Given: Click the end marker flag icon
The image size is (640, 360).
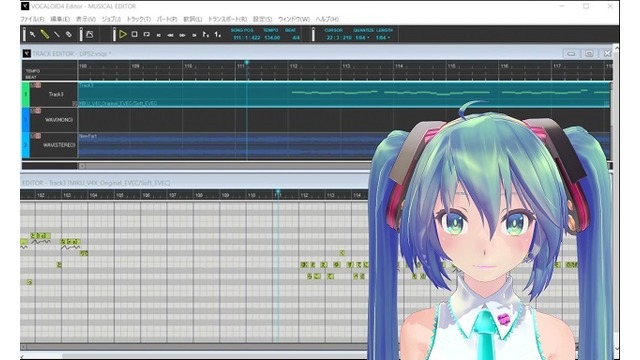Looking at the screenshot, I should [218, 35].
